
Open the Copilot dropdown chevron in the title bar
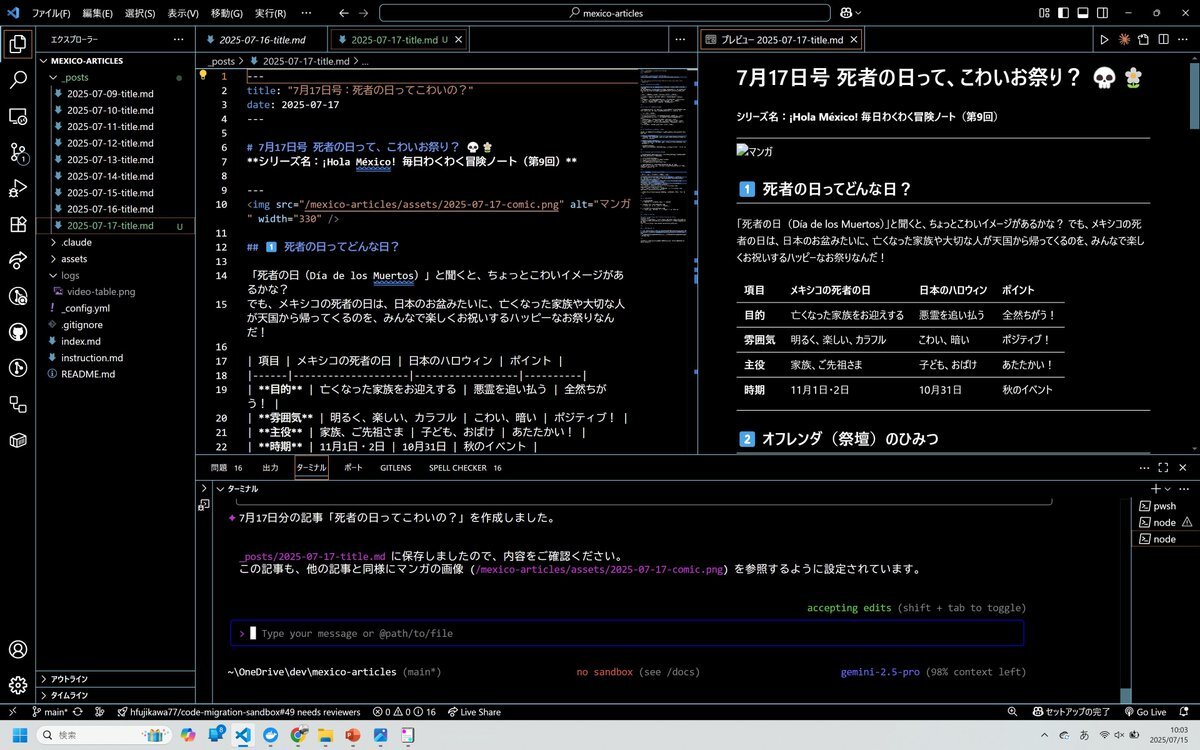click(858, 13)
